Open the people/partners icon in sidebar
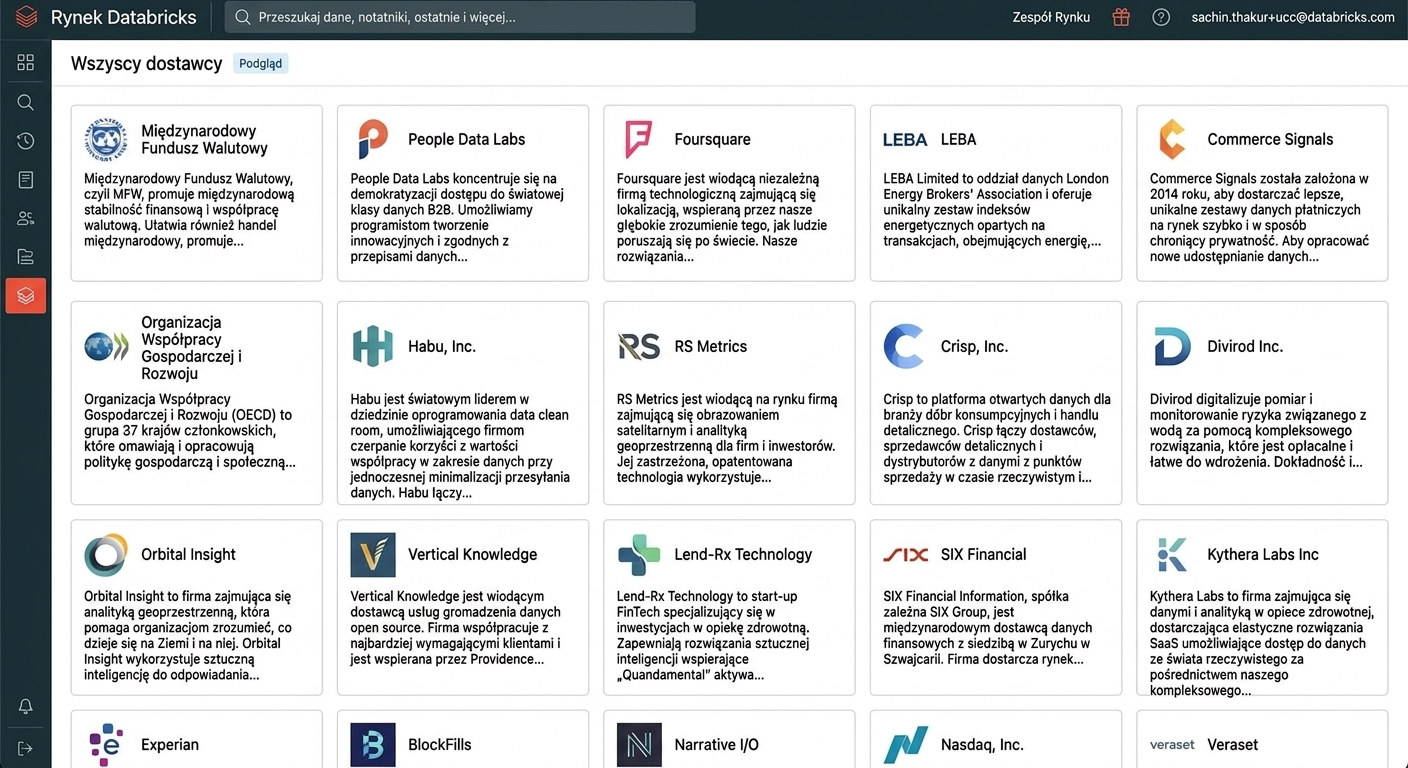1408x768 pixels. pos(26,219)
